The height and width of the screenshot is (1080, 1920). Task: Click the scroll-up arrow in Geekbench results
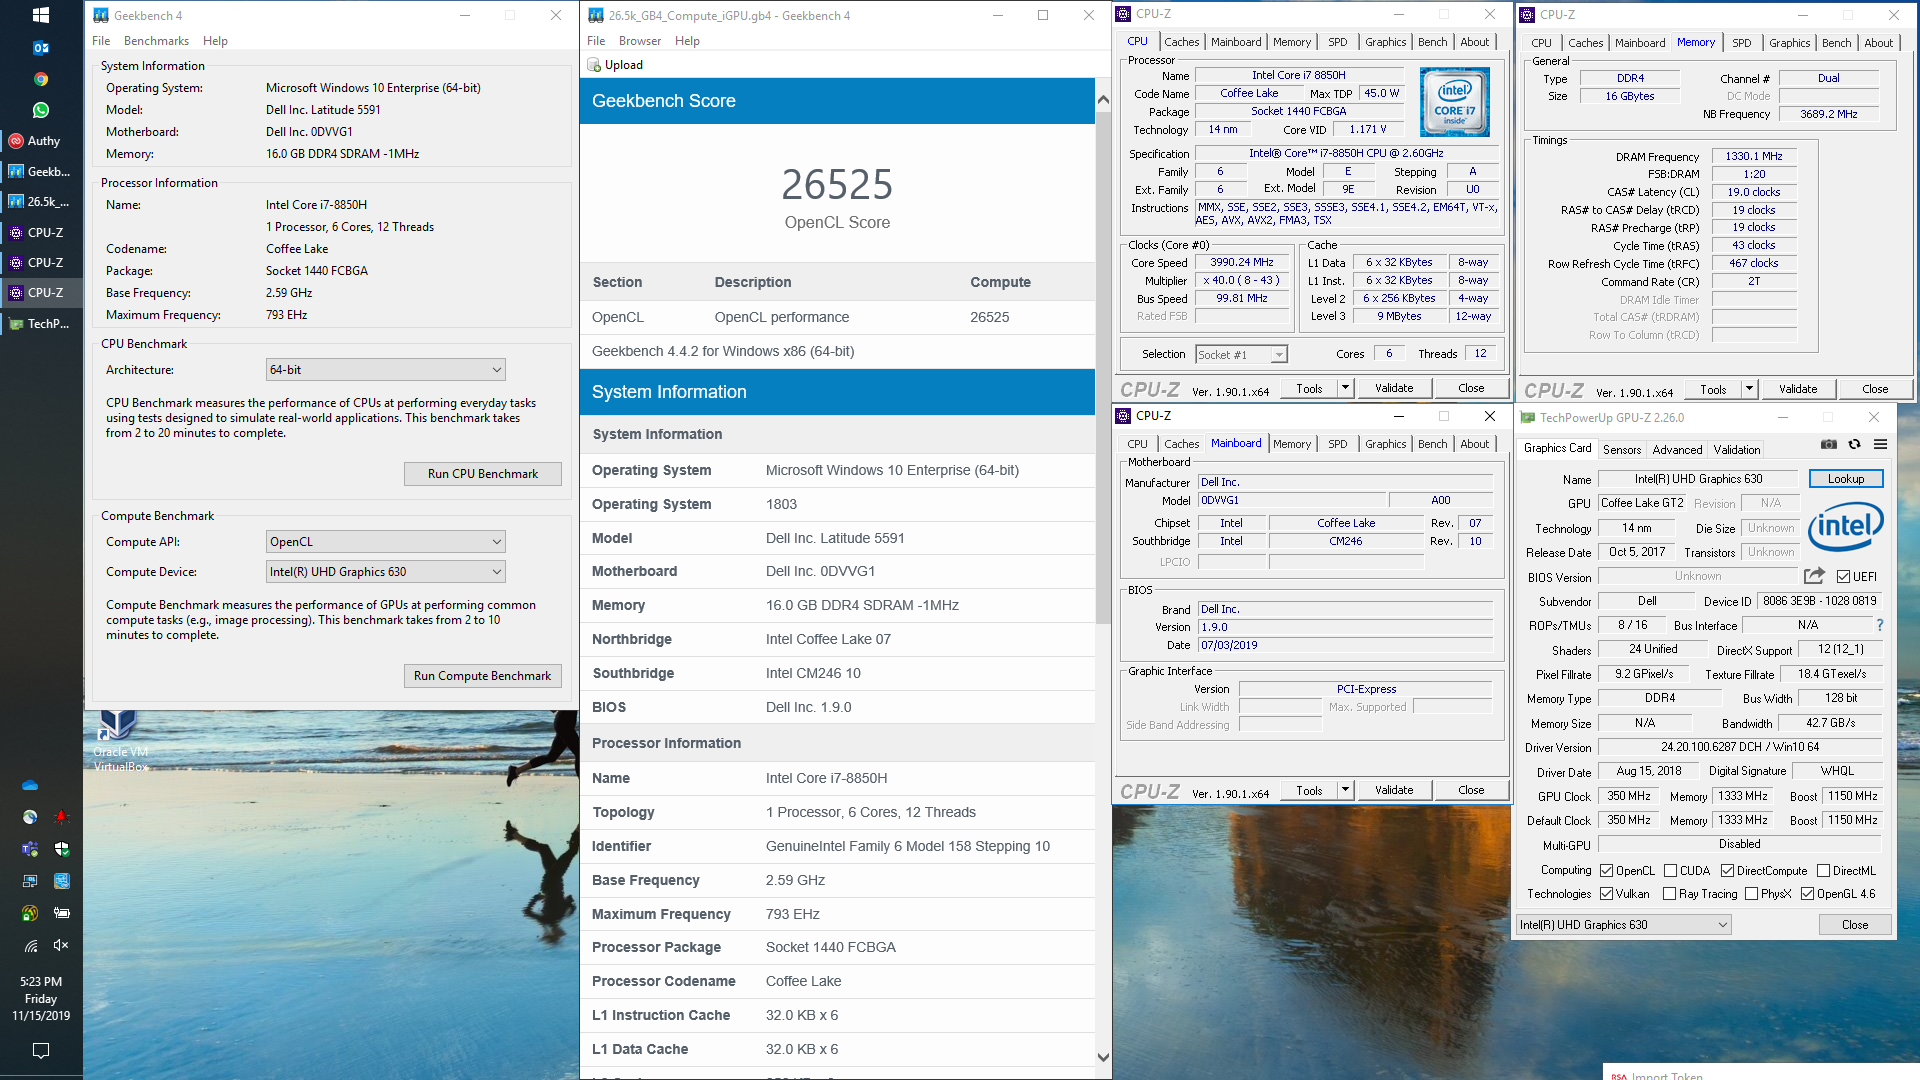[x=1103, y=99]
